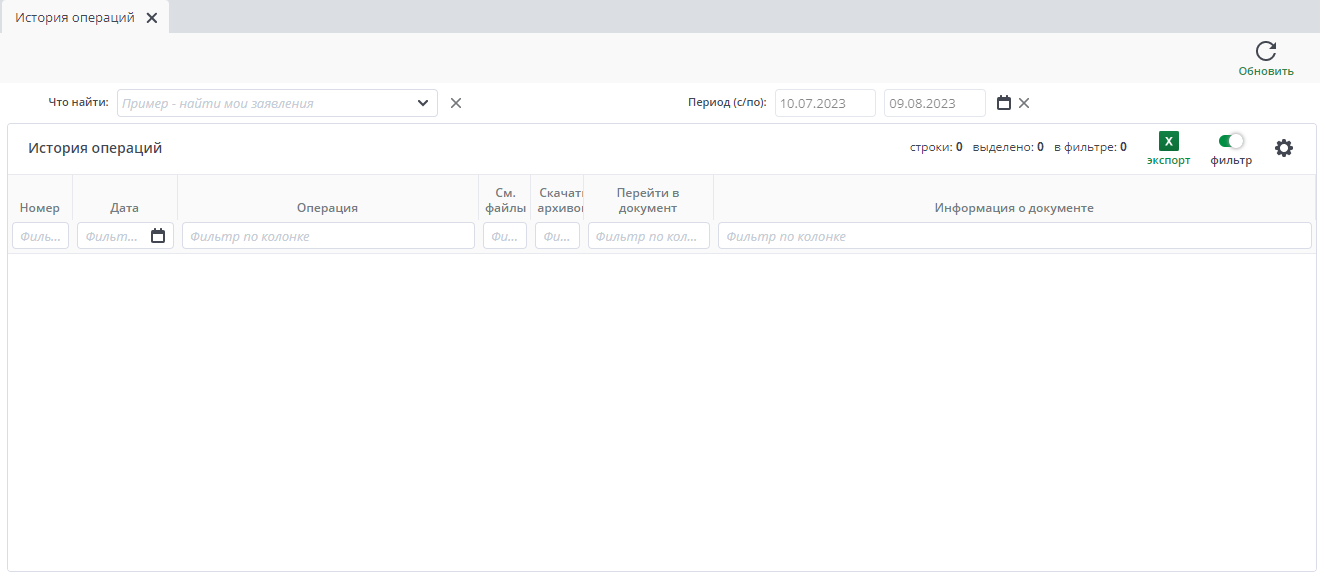This screenshot has height=576, width=1320.
Task: Click the Номер column filter input
Action: tap(40, 236)
